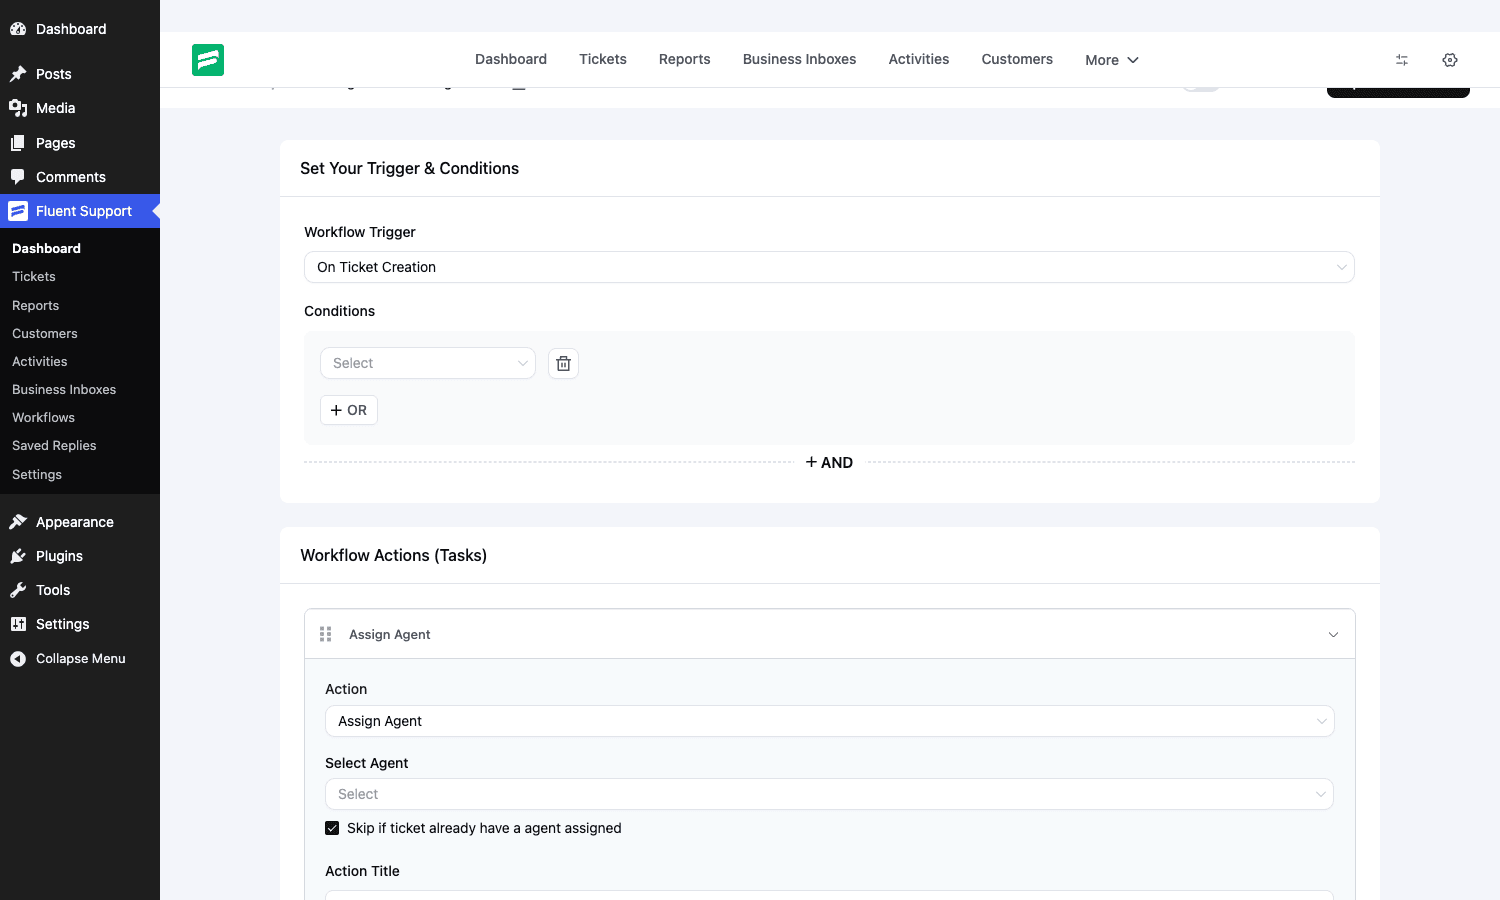This screenshot has height=900, width=1500.
Task: Click the Collapse Menu arrow icon
Action: (18, 659)
